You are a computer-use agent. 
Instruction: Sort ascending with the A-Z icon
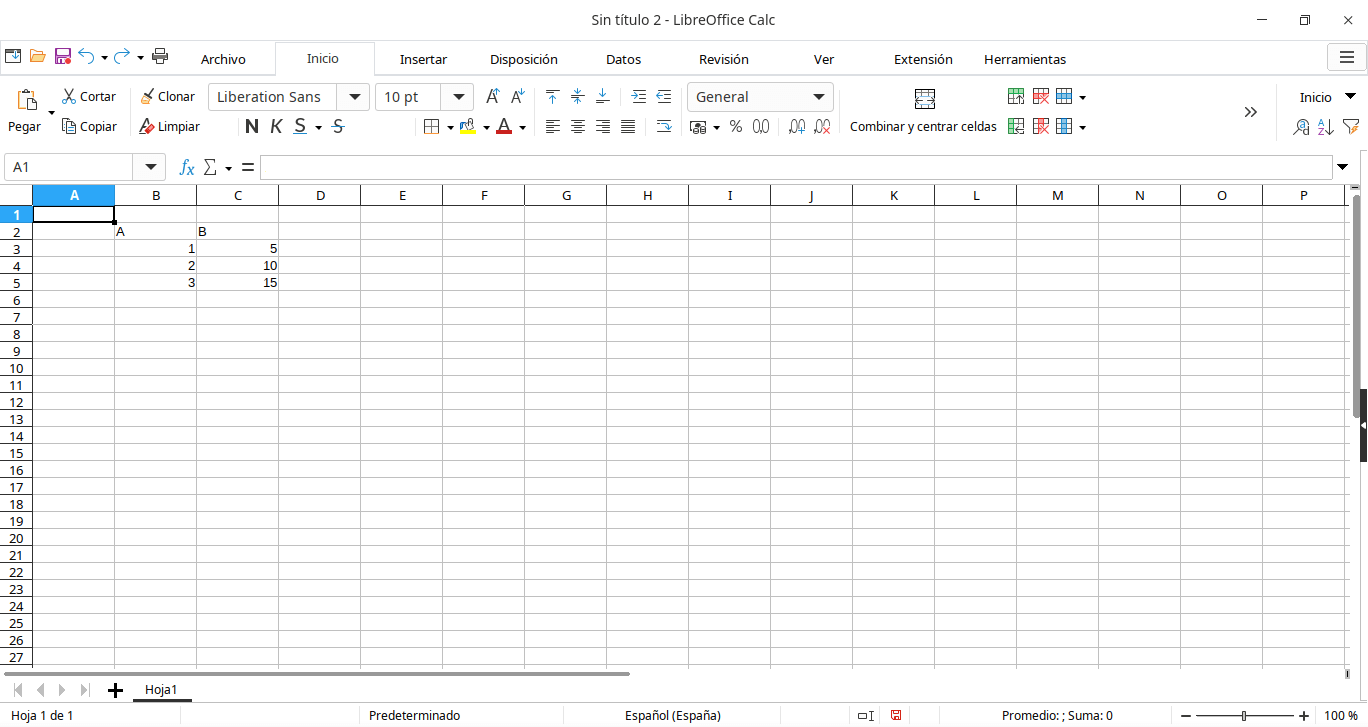[x=1326, y=127]
